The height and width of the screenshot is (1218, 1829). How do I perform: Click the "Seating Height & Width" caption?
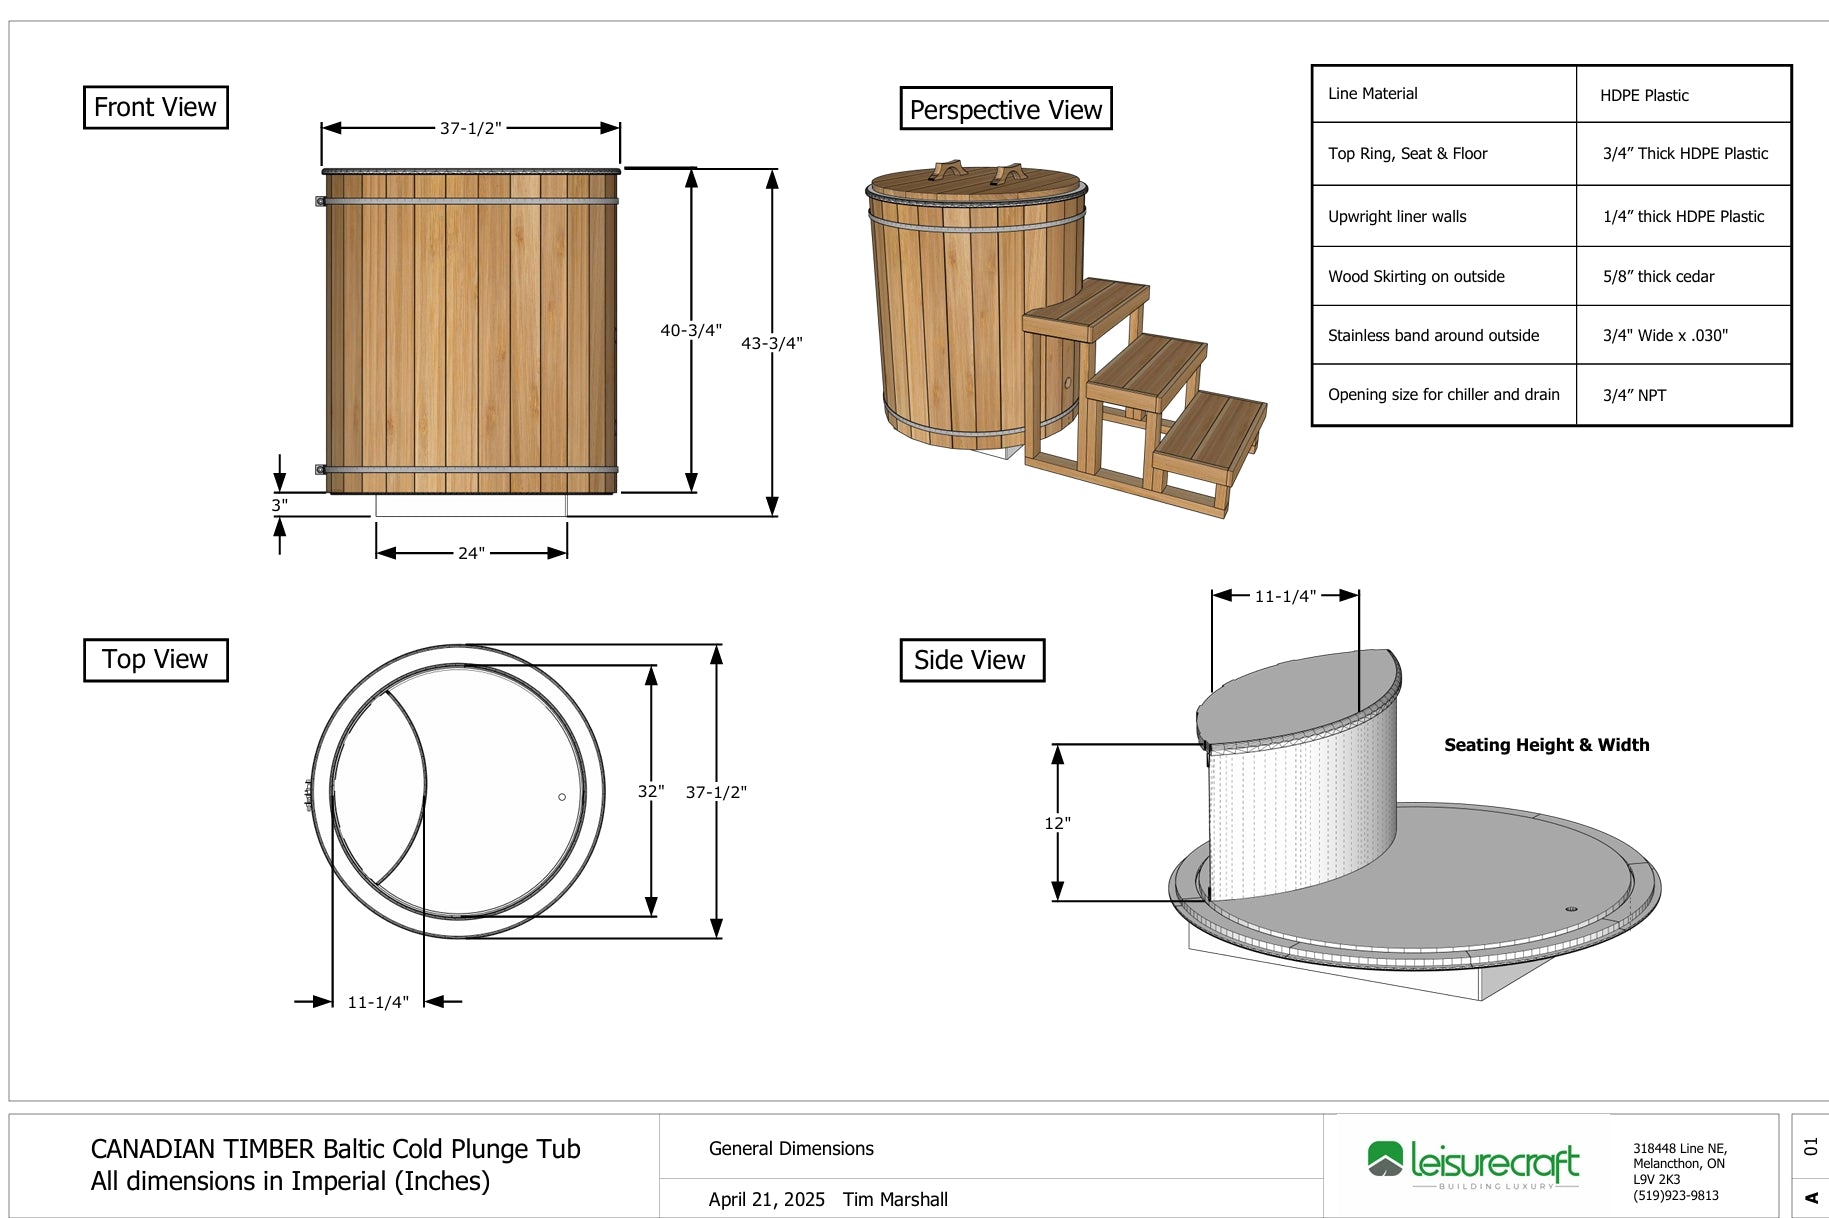click(x=1546, y=745)
